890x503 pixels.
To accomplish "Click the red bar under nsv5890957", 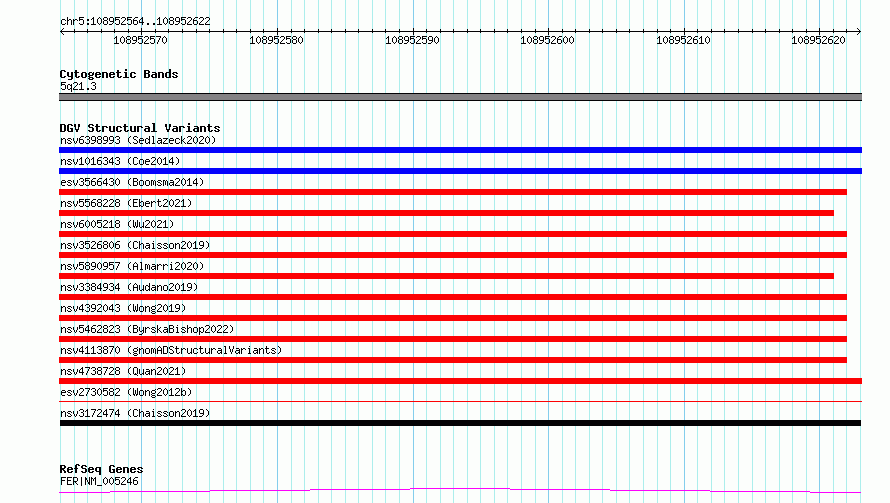I will pos(446,276).
